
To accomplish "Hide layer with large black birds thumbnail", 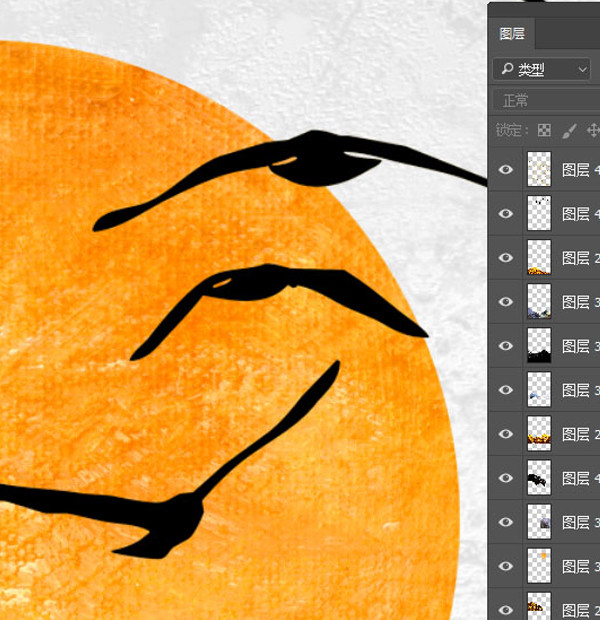I will (x=505, y=478).
